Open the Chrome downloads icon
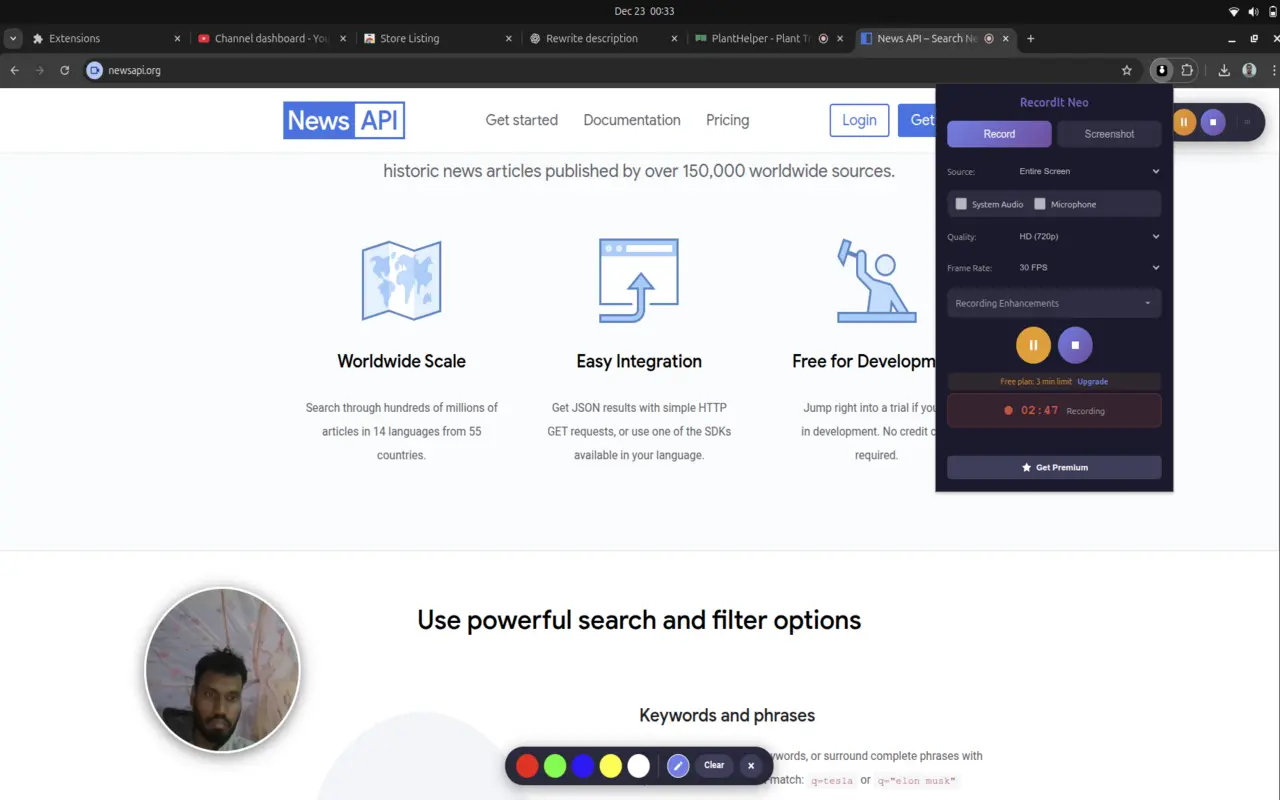1280x800 pixels. (1224, 70)
